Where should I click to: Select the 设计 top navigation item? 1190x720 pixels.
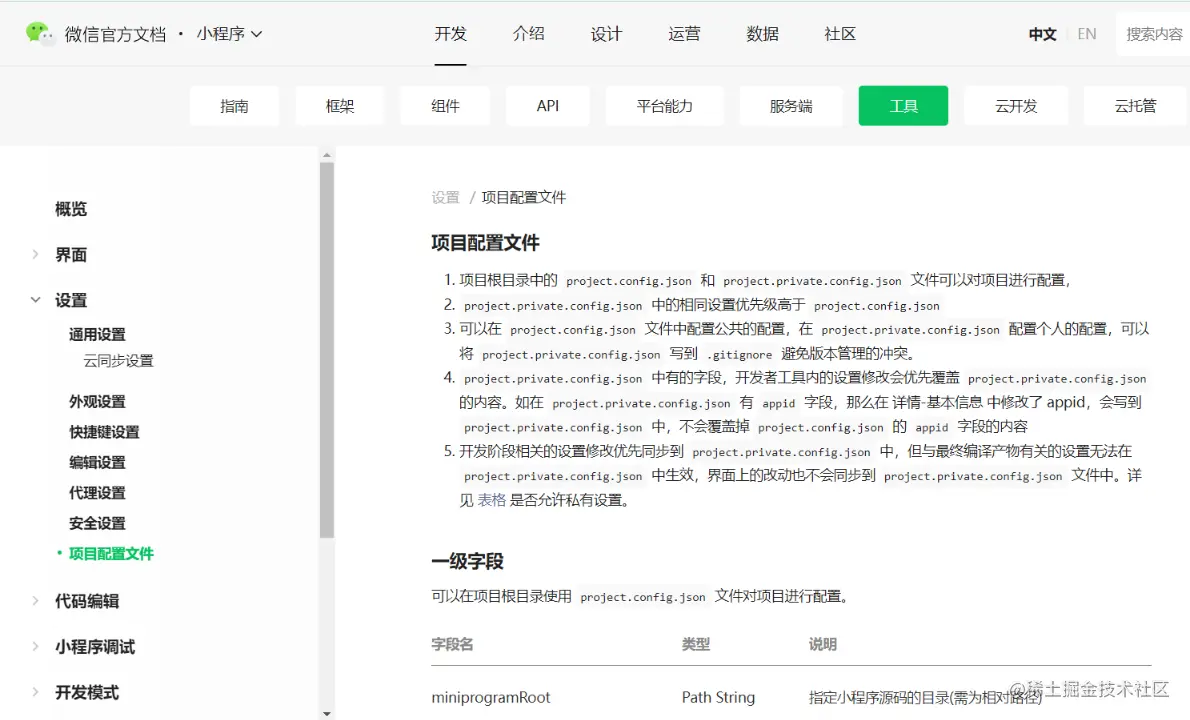606,33
